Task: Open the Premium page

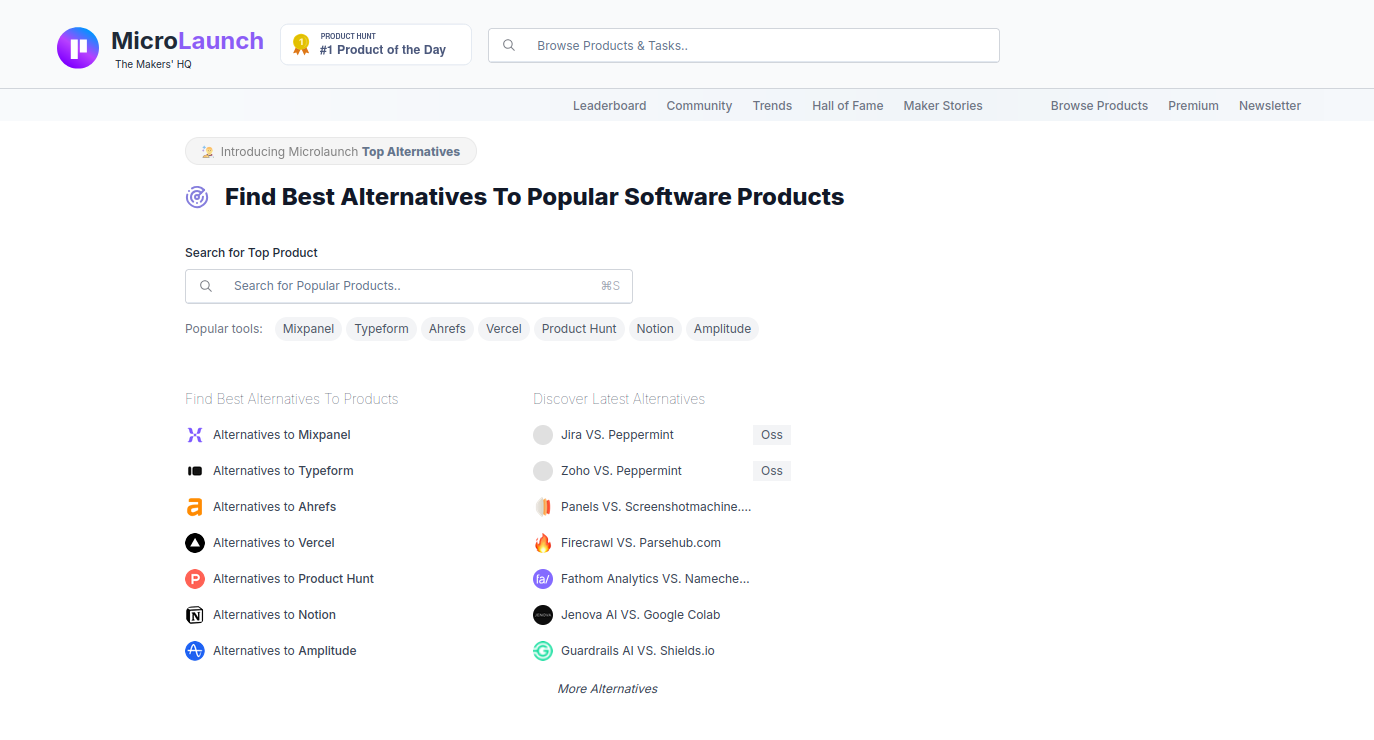Action: click(1193, 106)
